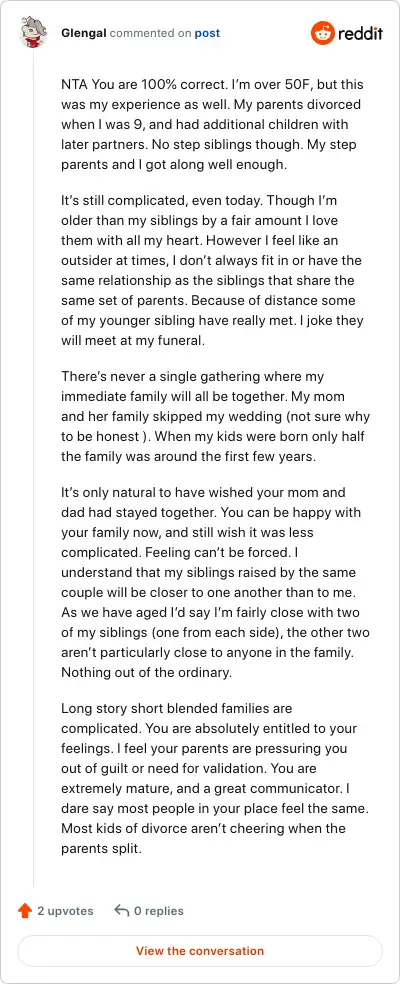400x984 pixels.
Task: Open Glengal's user profile link
Action: click(x=84, y=33)
